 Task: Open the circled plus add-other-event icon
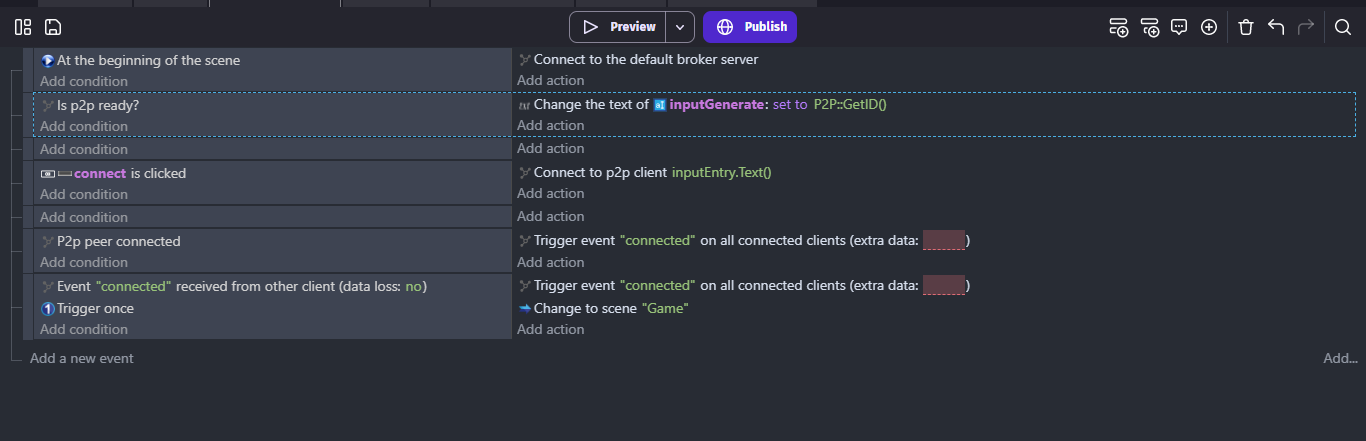(x=1209, y=27)
